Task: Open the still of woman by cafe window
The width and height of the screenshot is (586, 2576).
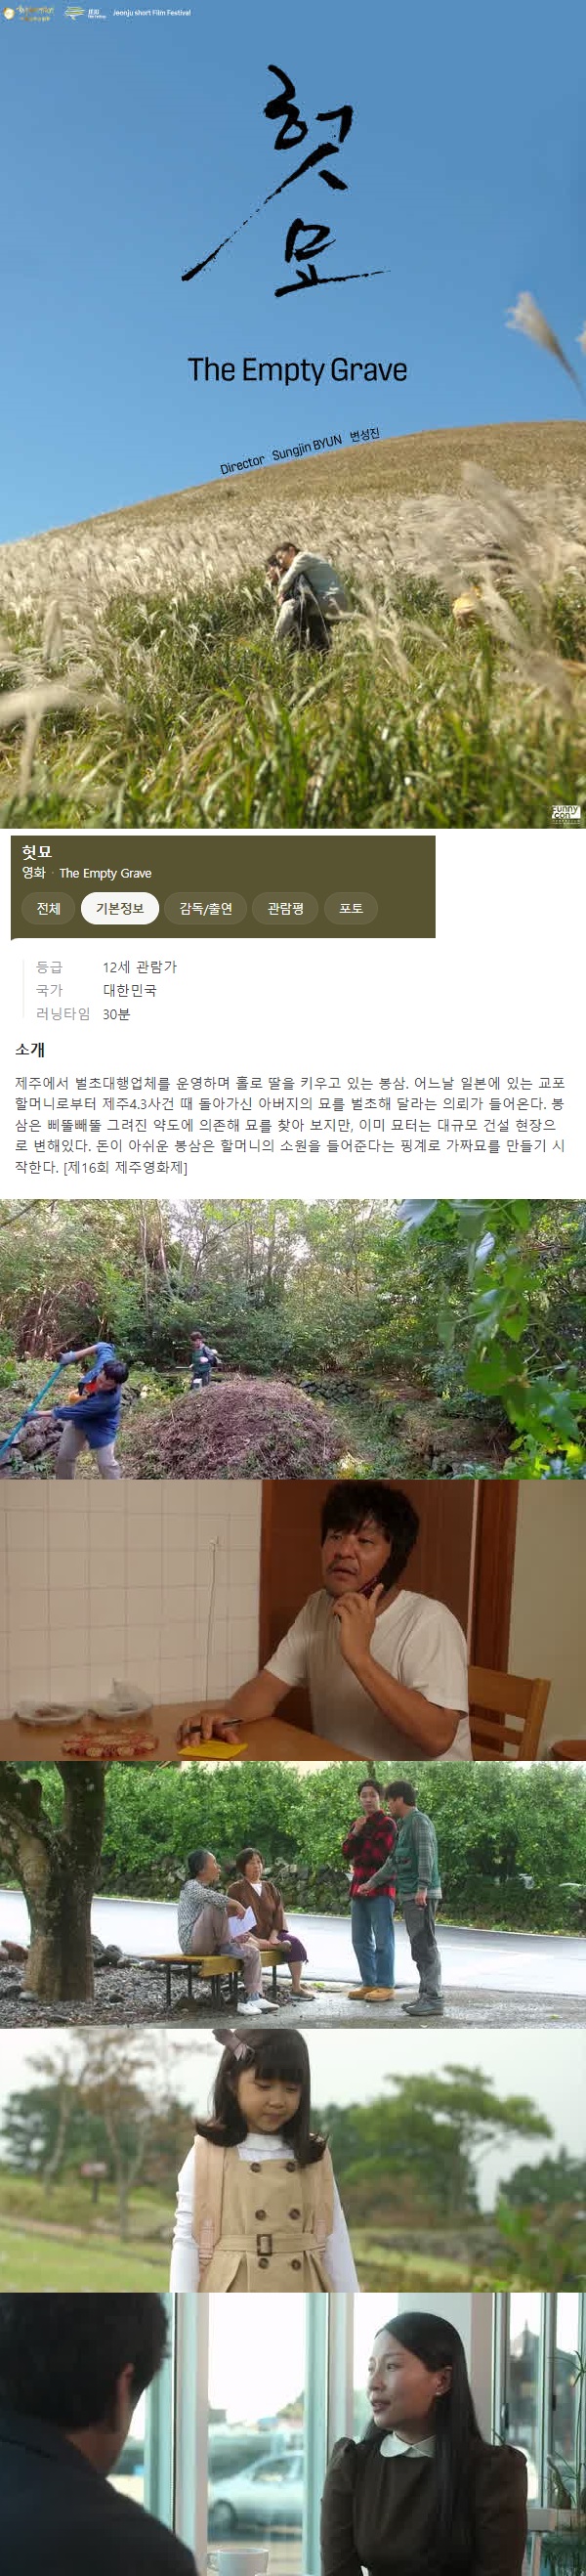Action: pyautogui.click(x=293, y=2434)
